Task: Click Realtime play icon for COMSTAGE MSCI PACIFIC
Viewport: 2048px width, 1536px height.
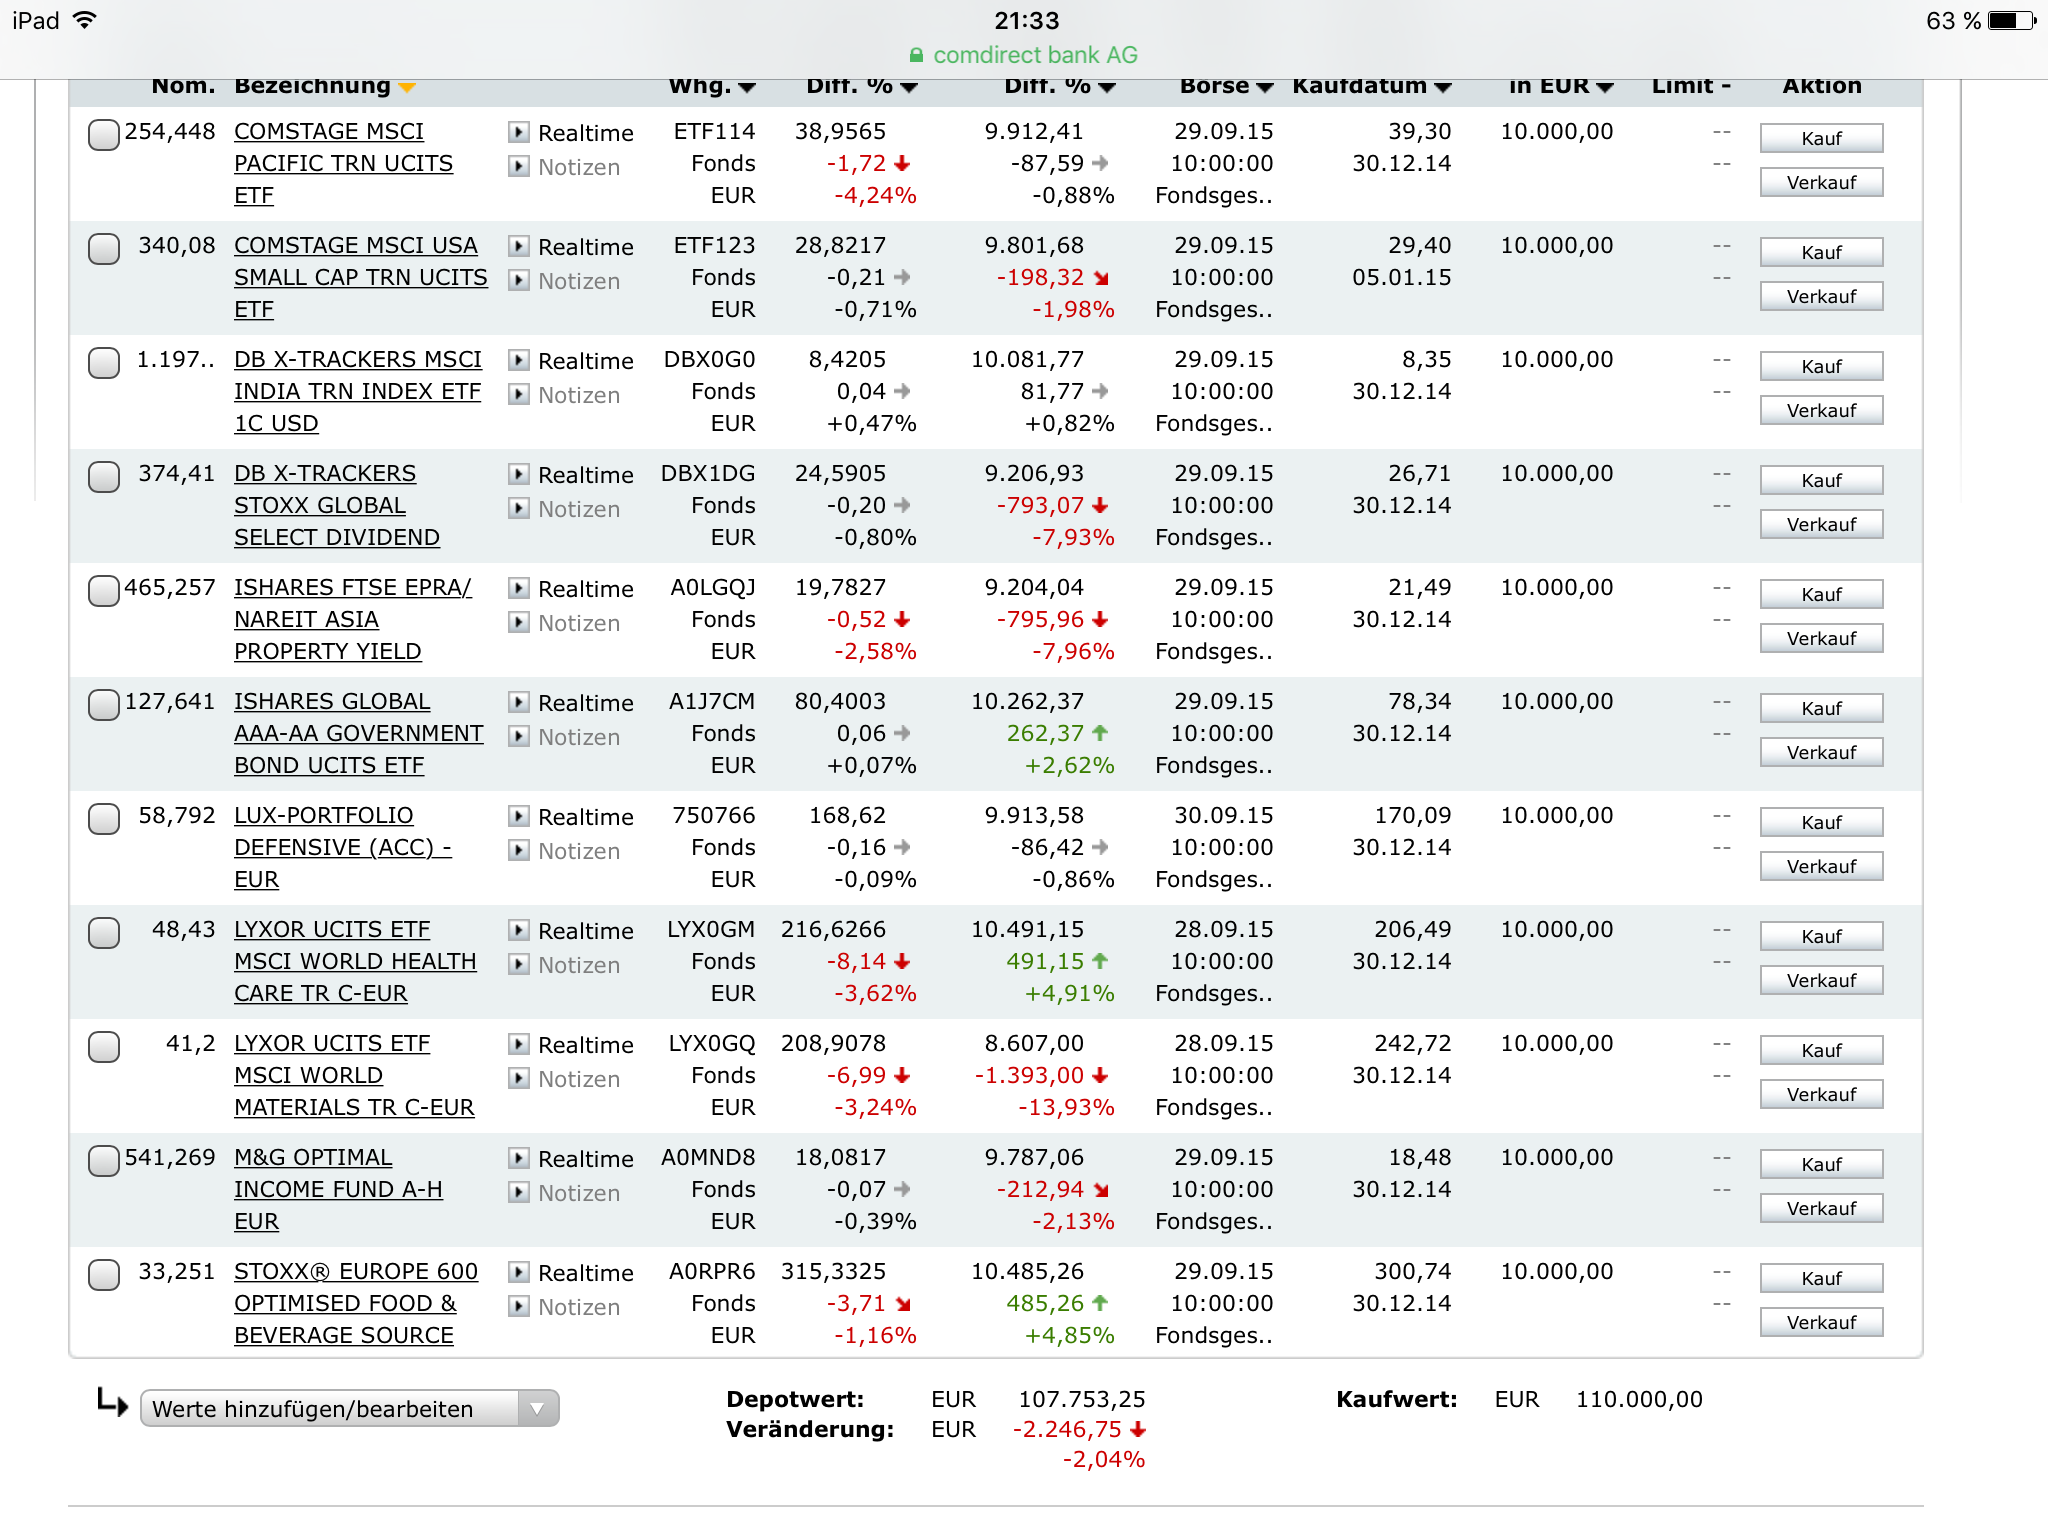Action: click(518, 132)
